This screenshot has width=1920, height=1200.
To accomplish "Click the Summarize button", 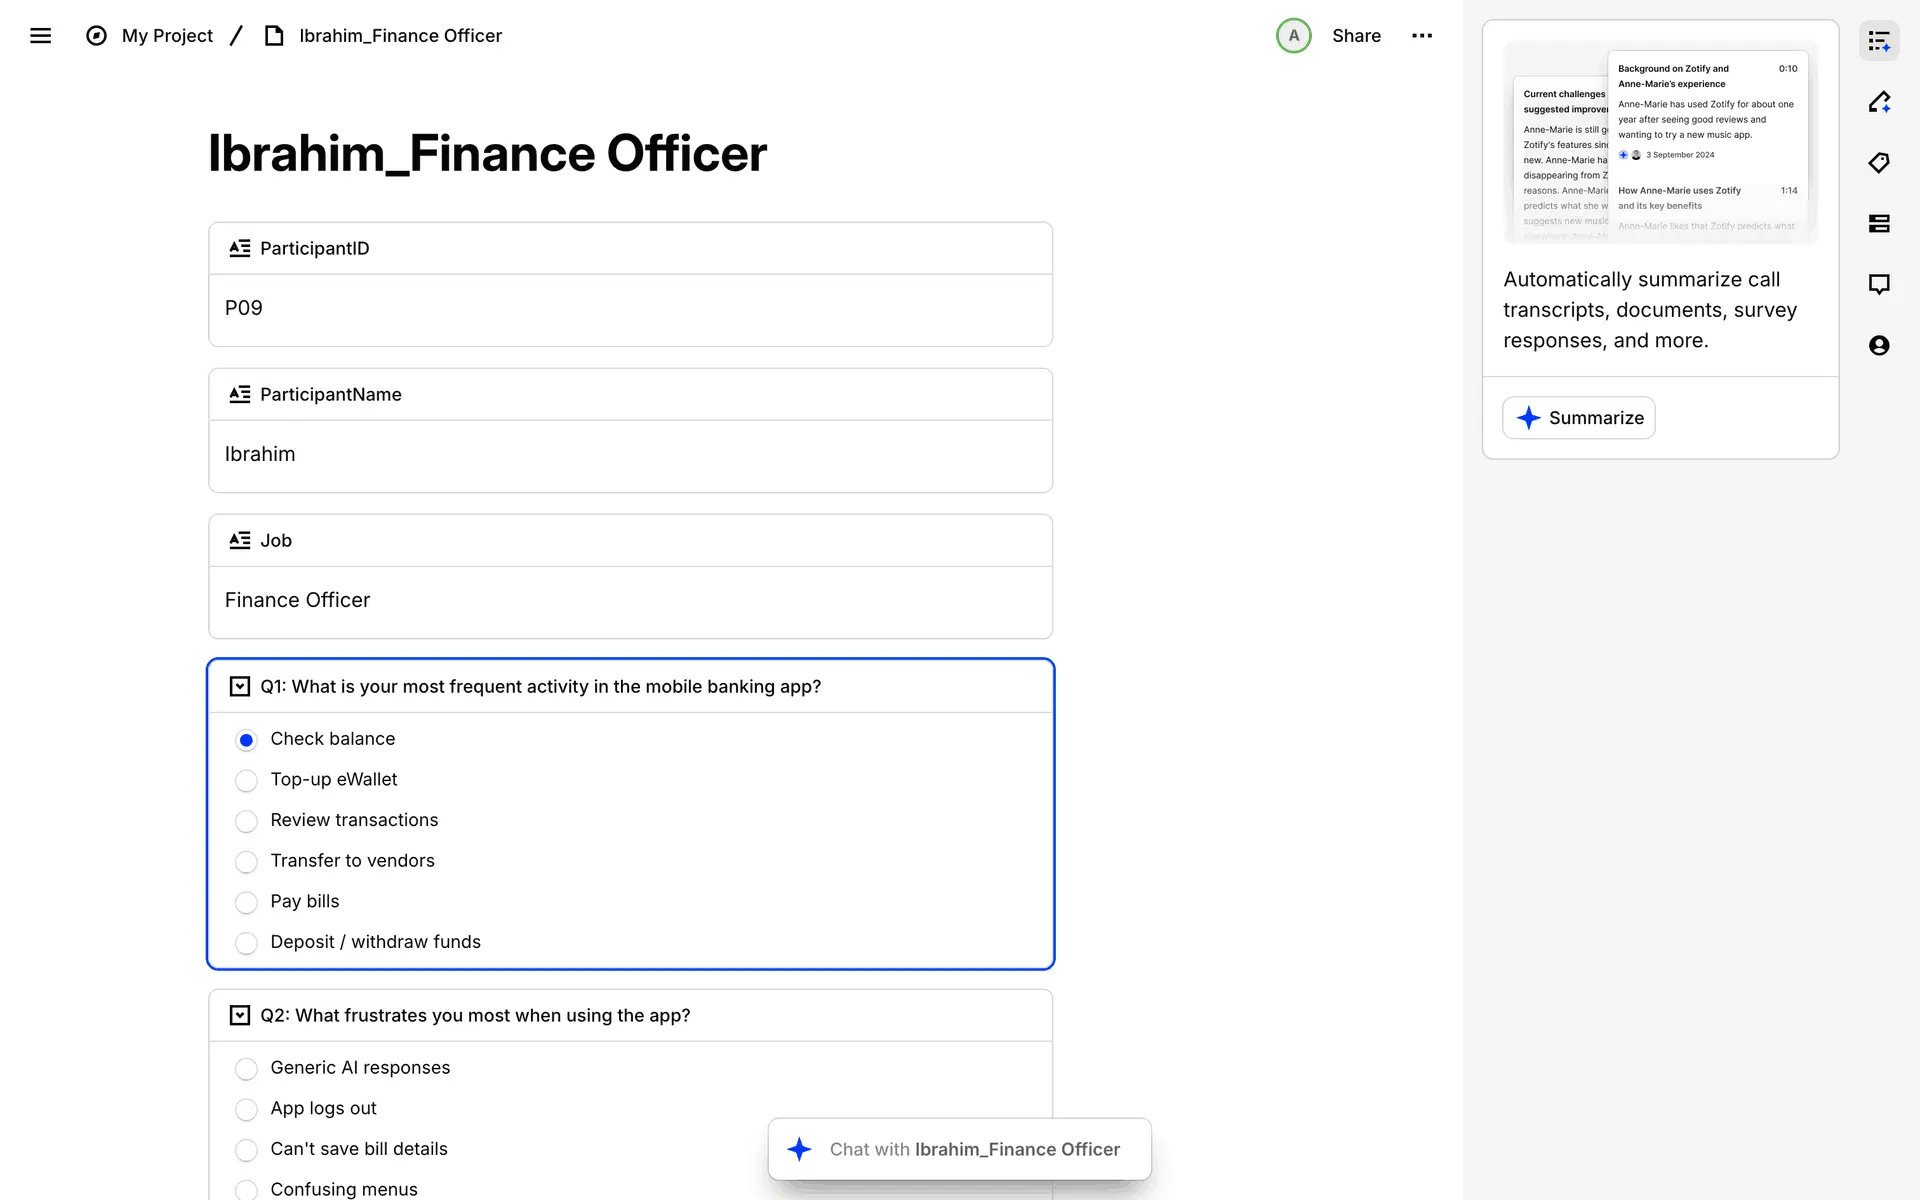I will coord(1578,418).
